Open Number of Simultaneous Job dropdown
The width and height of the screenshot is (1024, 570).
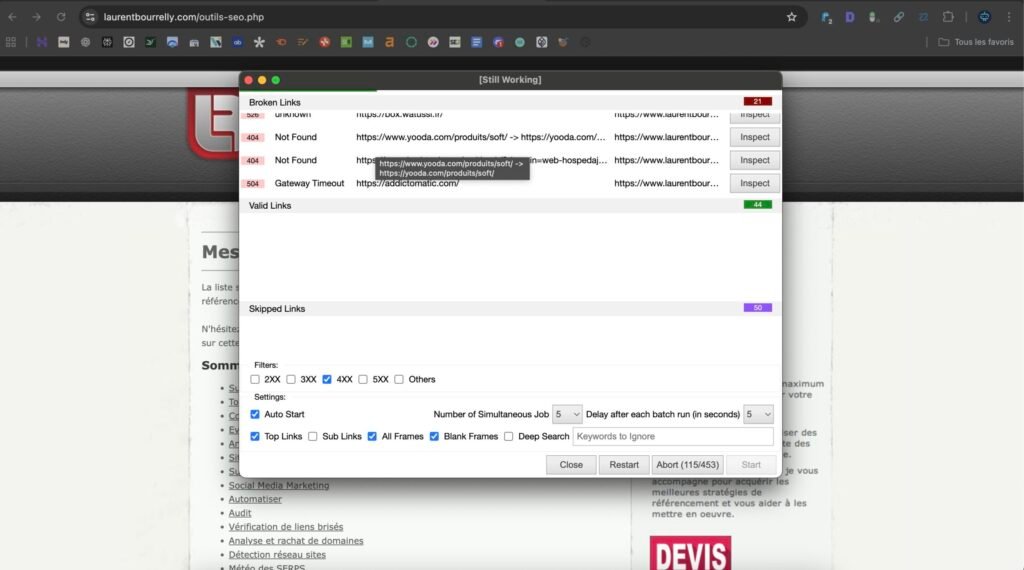point(567,414)
